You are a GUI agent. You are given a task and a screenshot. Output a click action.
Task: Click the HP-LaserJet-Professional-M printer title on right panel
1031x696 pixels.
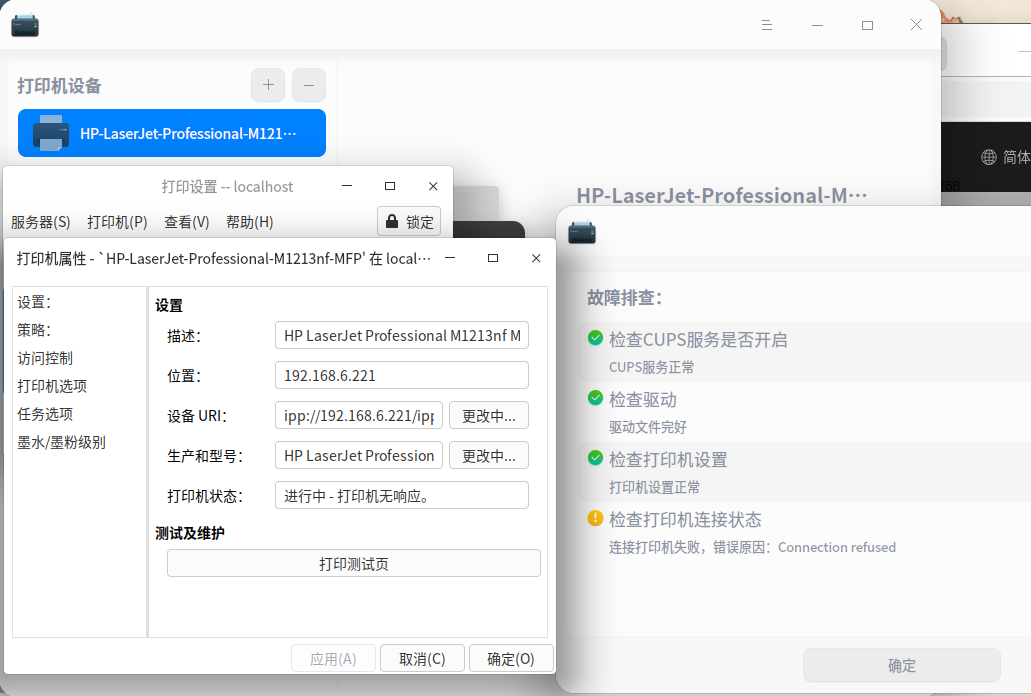point(721,195)
